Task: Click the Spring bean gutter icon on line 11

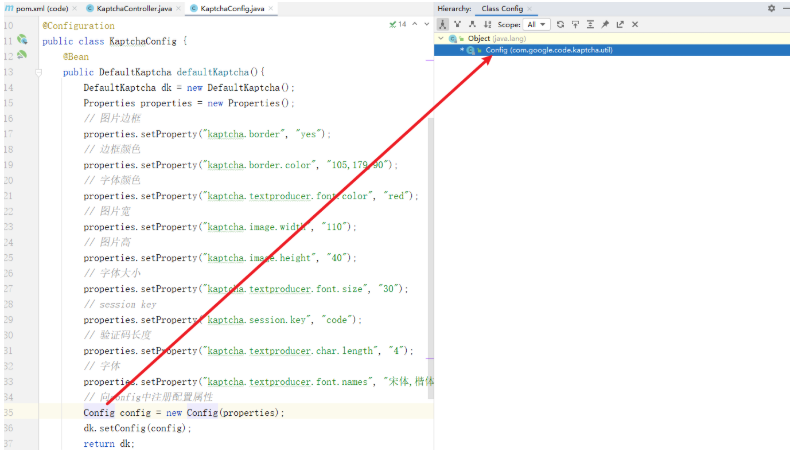Action: pyautogui.click(x=22, y=39)
